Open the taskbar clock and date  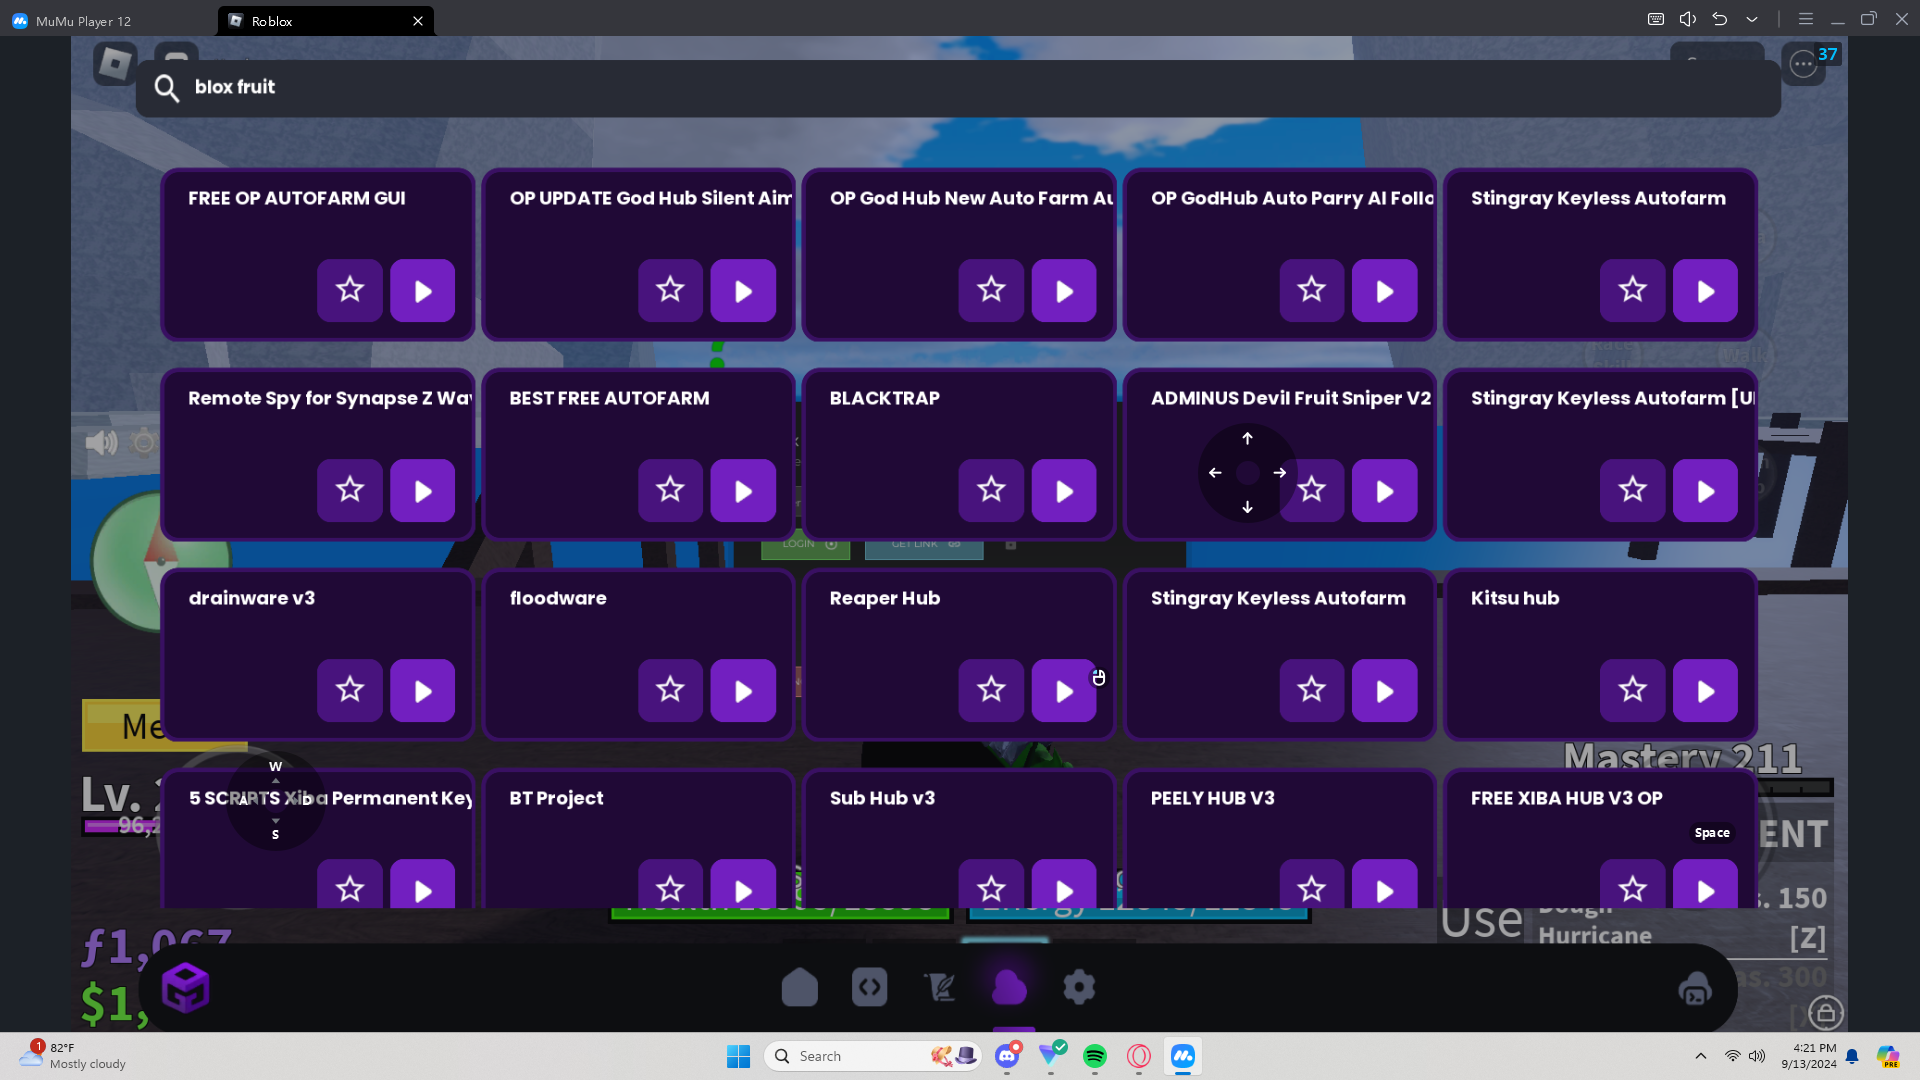1809,1056
